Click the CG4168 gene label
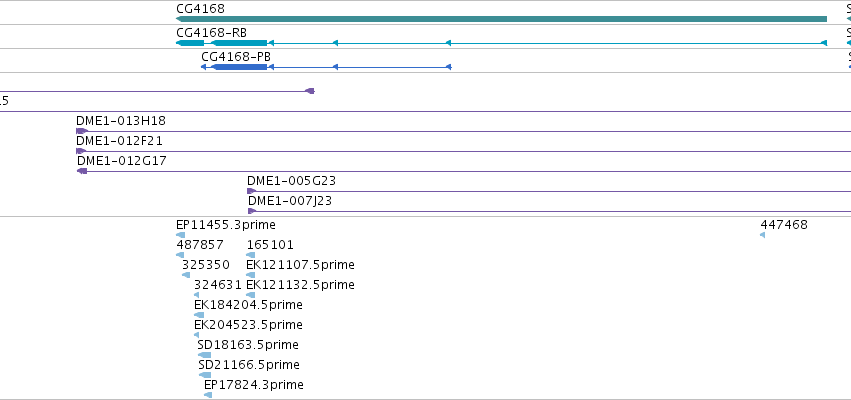Viewport: 851px width, 400px height. pos(200,9)
